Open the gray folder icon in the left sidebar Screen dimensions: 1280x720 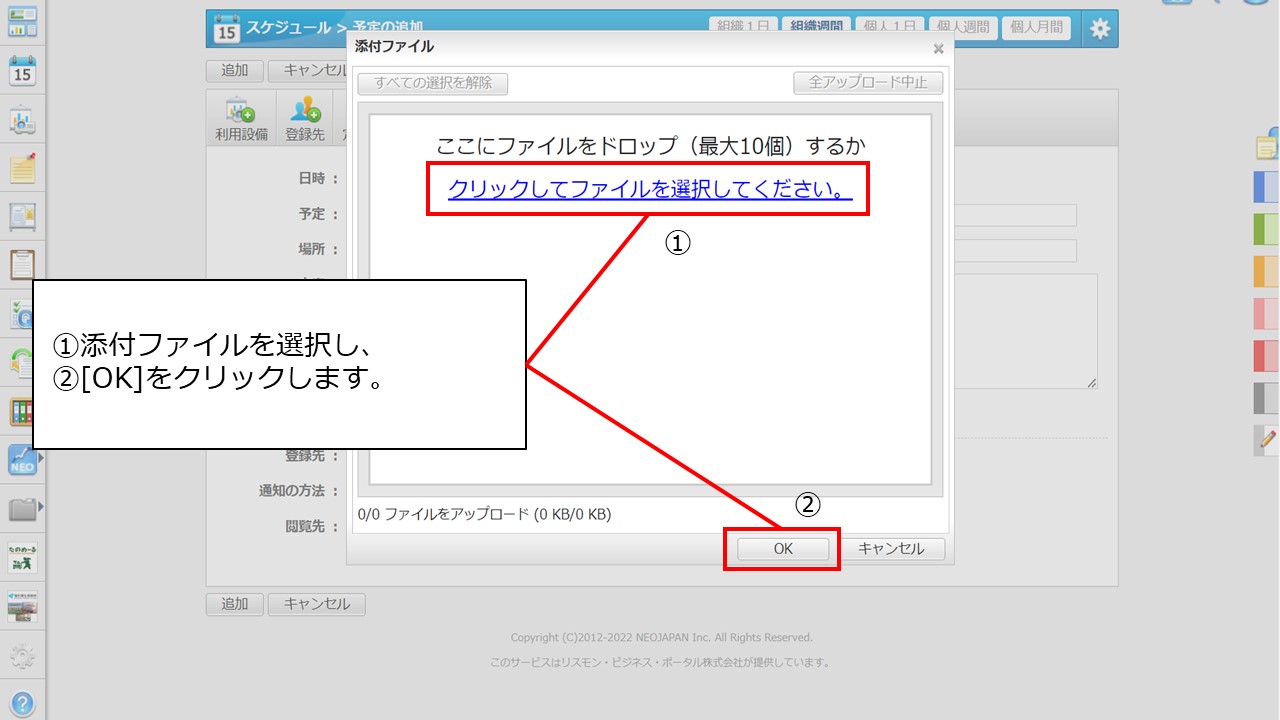coord(22,509)
